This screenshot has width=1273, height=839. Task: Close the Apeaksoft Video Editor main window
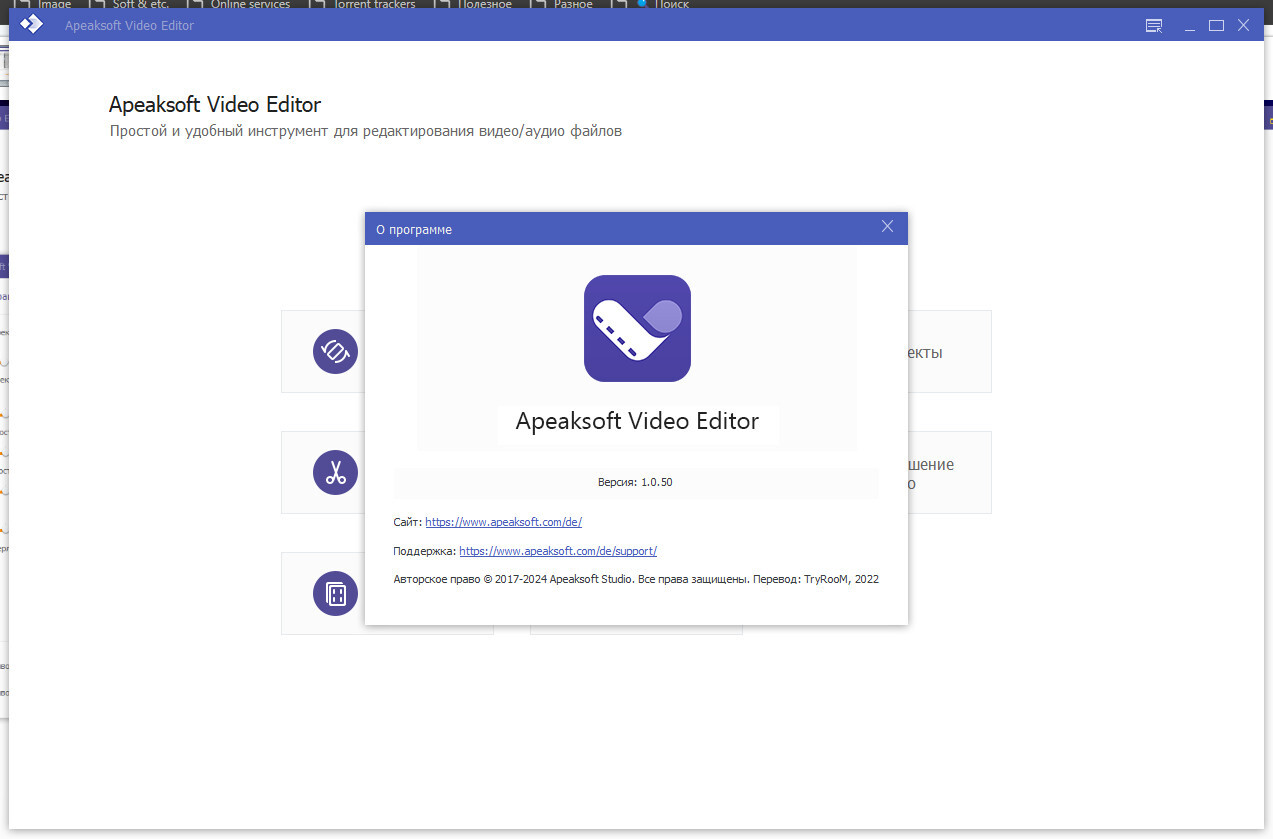pyautogui.click(x=1243, y=26)
